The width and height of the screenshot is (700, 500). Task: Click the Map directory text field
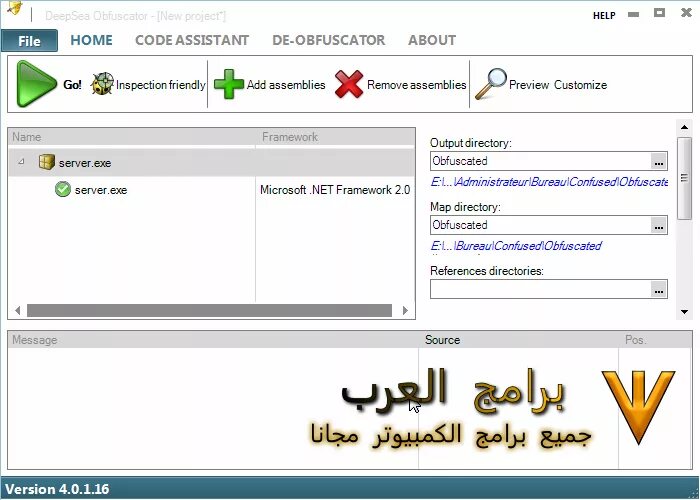coord(540,225)
